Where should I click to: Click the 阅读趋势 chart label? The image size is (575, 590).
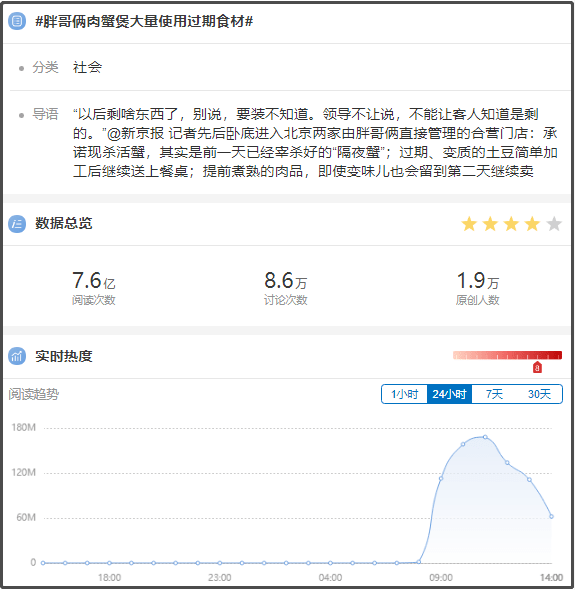click(34, 394)
